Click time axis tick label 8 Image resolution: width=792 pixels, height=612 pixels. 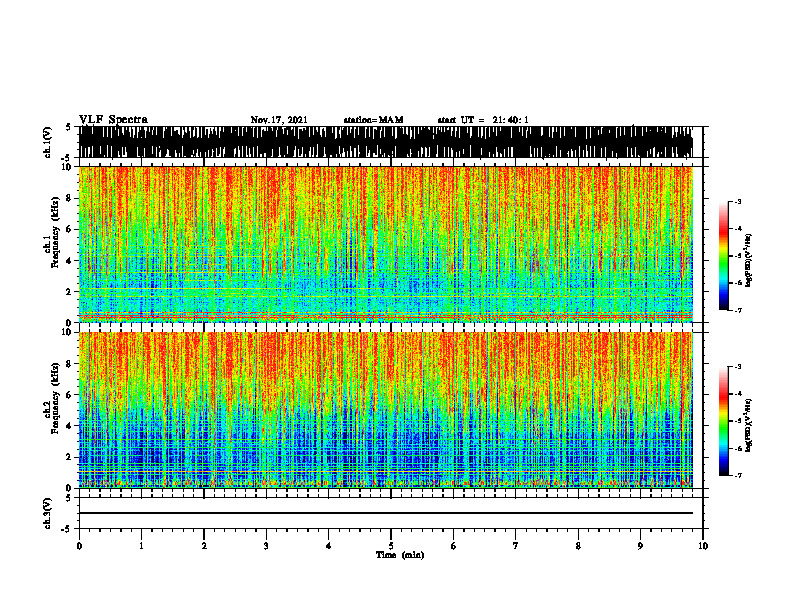tap(578, 546)
